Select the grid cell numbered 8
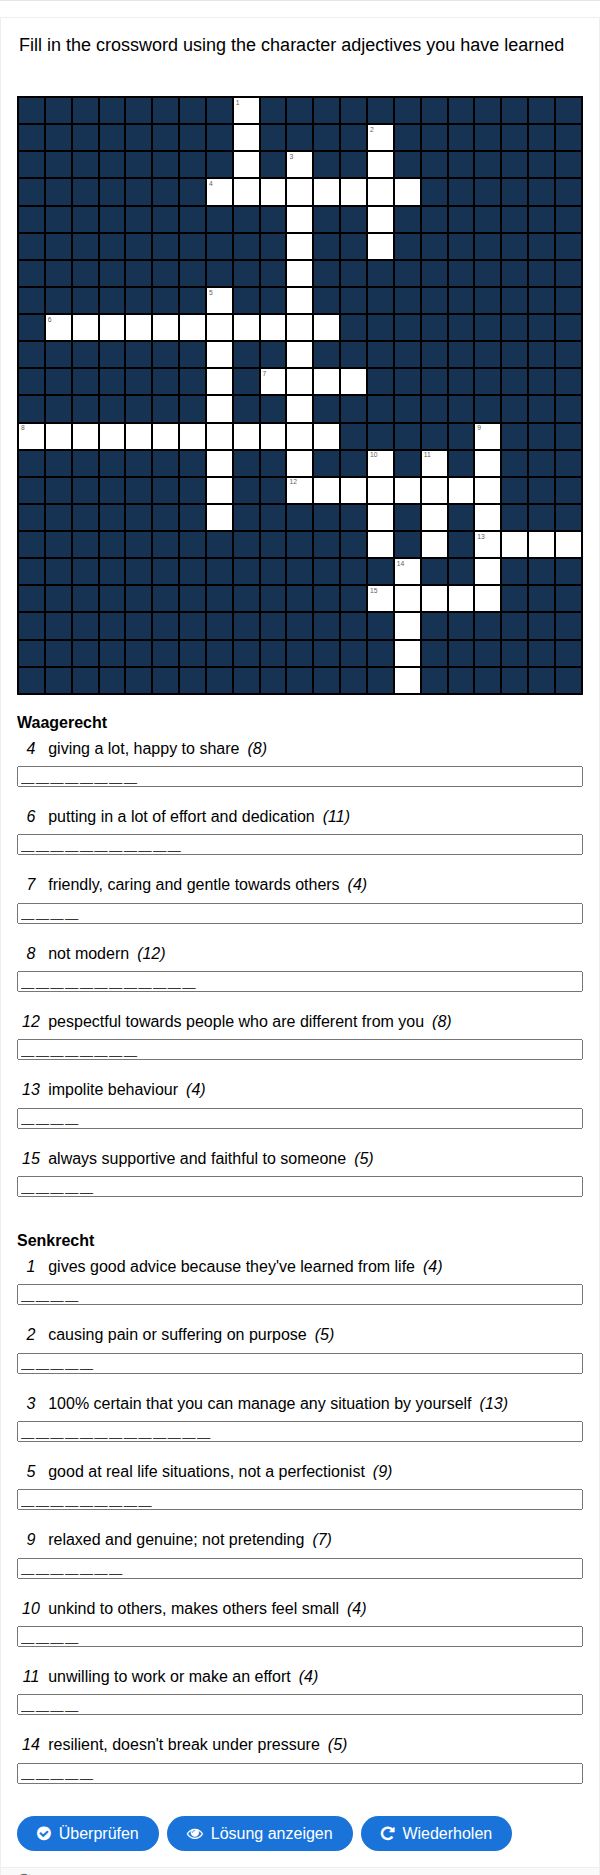600x1875 pixels. (31, 436)
